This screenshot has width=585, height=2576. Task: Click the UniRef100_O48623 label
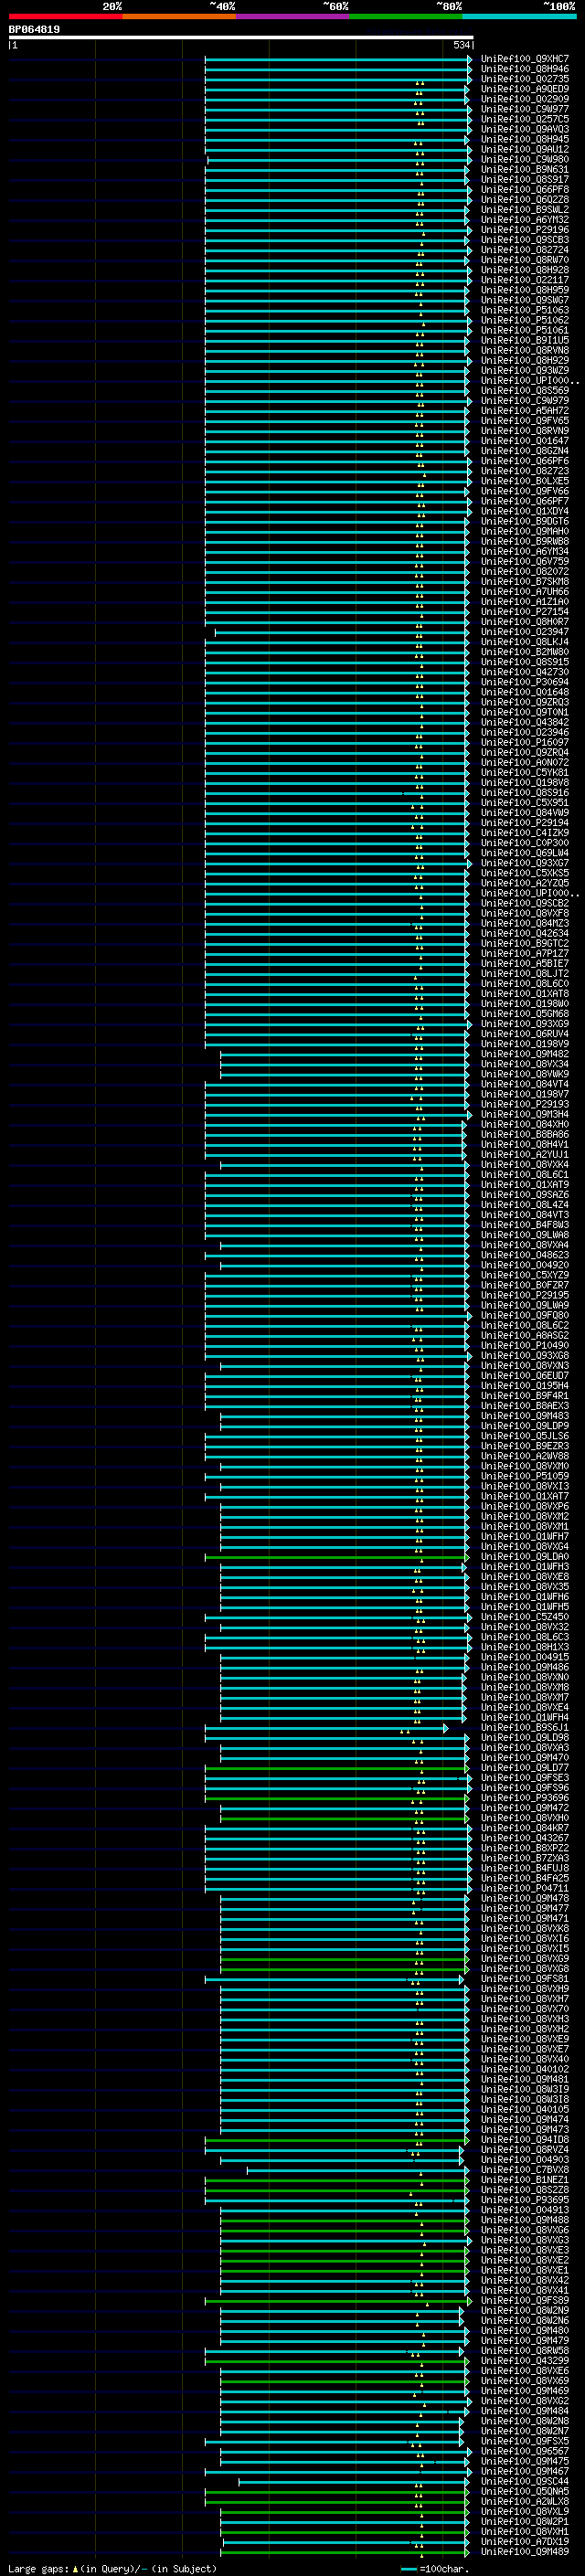tap(525, 1255)
